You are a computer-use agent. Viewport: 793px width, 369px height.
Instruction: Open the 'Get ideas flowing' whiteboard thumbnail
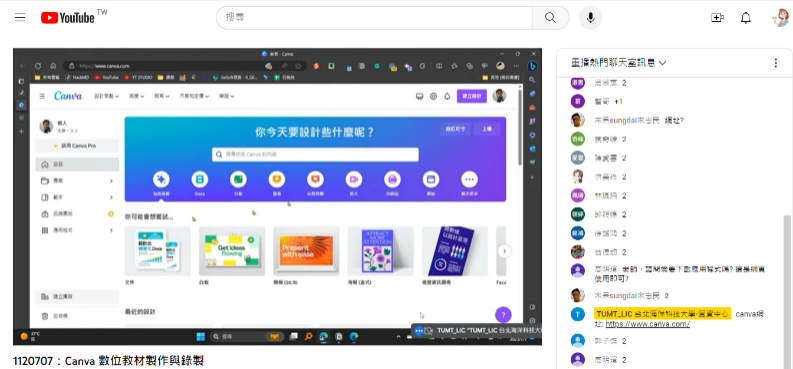click(x=232, y=251)
